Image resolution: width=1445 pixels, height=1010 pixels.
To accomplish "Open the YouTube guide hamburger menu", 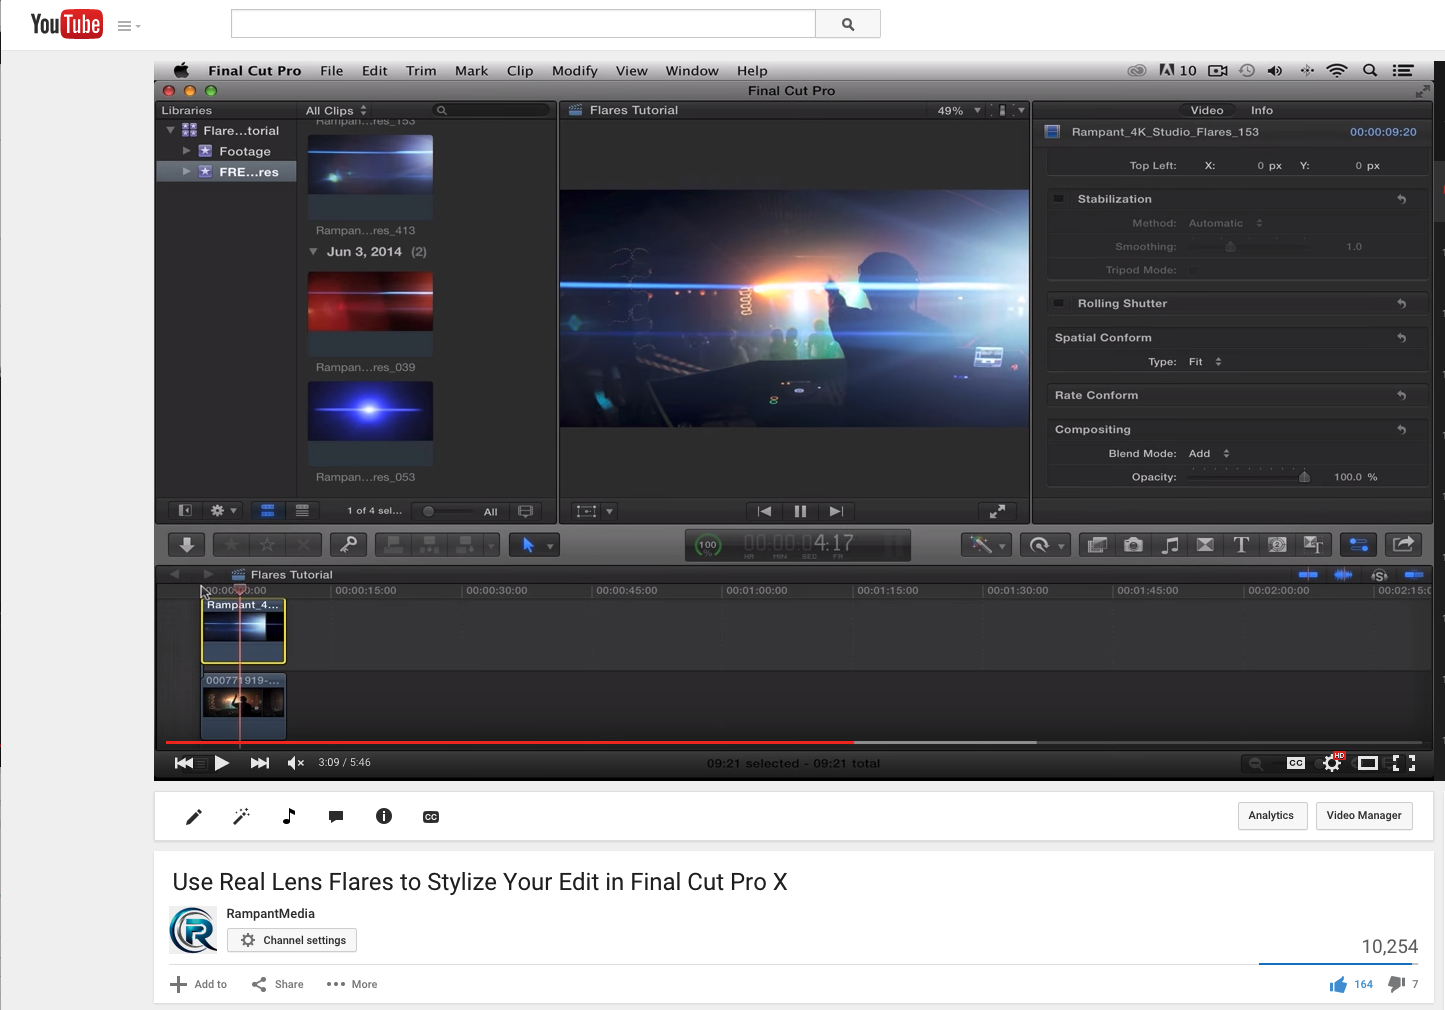I will [128, 25].
